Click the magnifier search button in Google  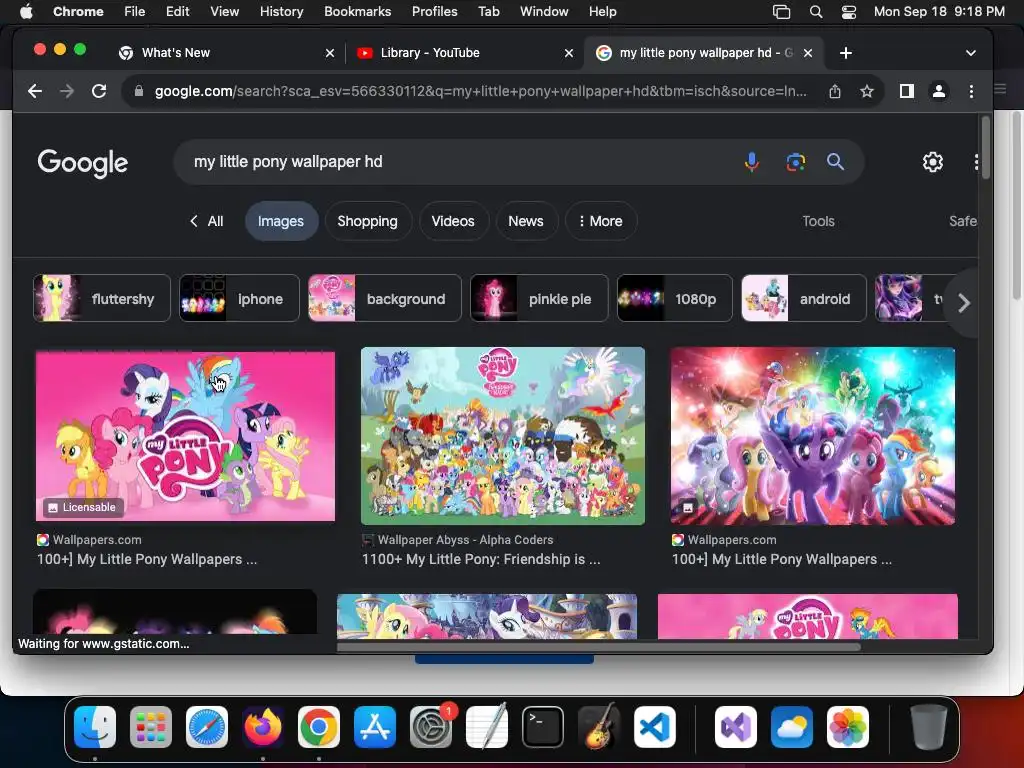click(x=835, y=161)
